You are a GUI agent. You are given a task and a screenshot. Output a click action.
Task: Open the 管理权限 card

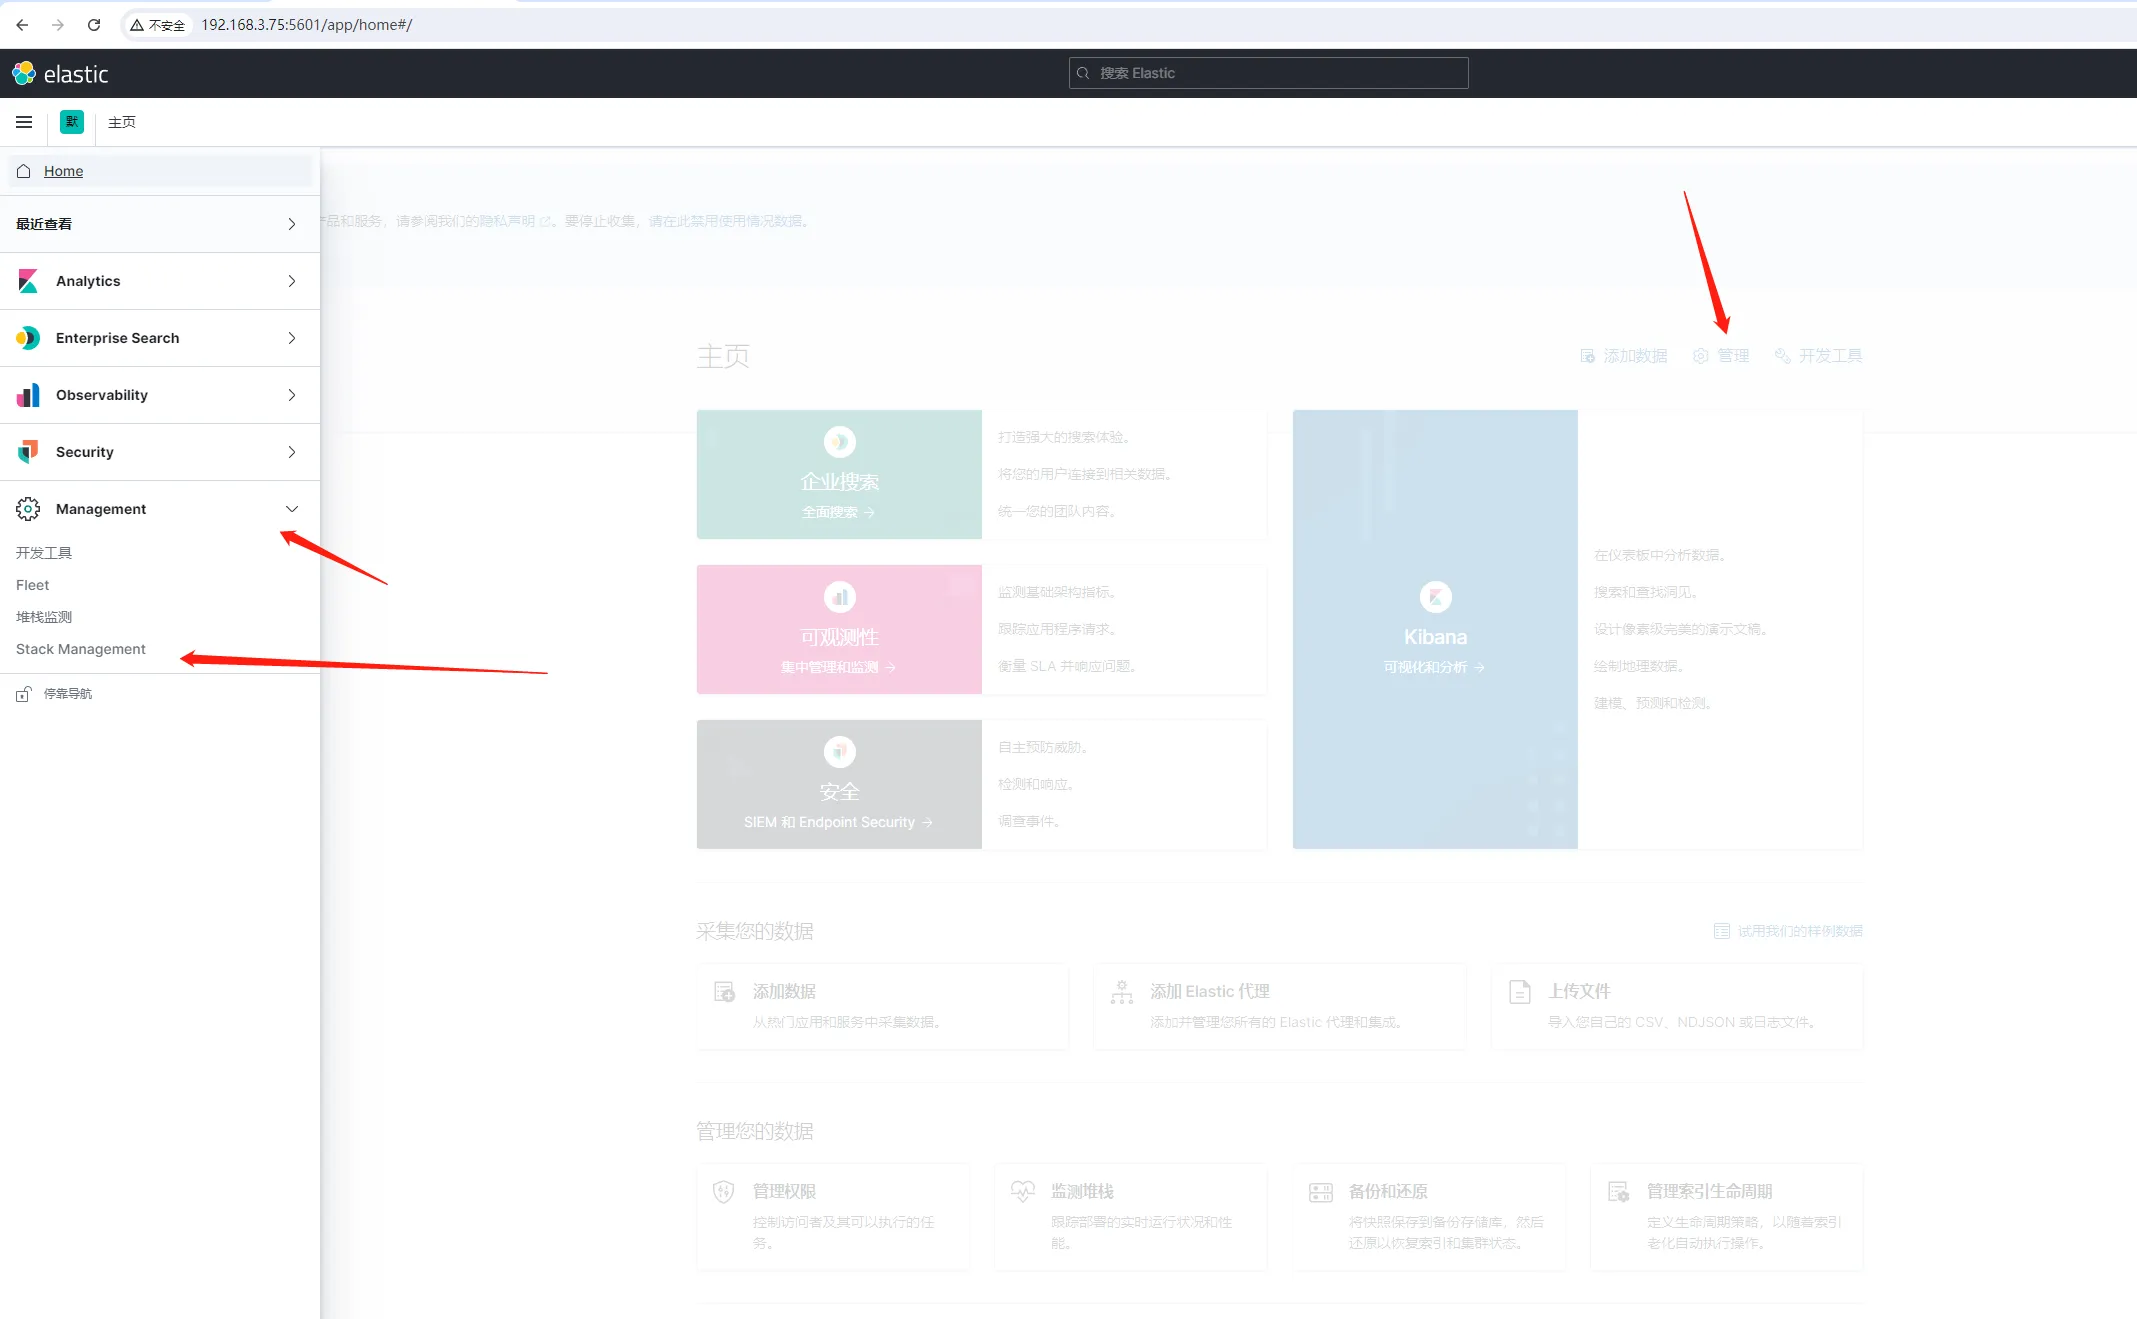pyautogui.click(x=833, y=1216)
